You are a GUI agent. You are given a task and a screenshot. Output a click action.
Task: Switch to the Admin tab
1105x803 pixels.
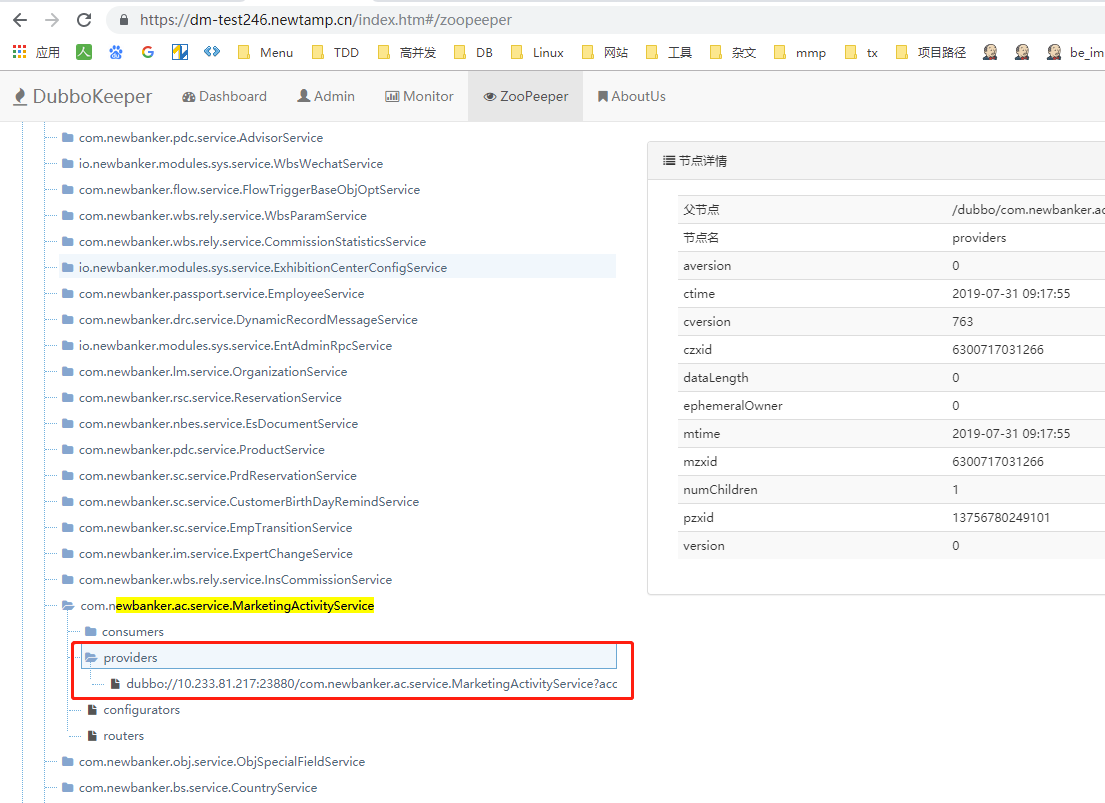click(x=326, y=96)
